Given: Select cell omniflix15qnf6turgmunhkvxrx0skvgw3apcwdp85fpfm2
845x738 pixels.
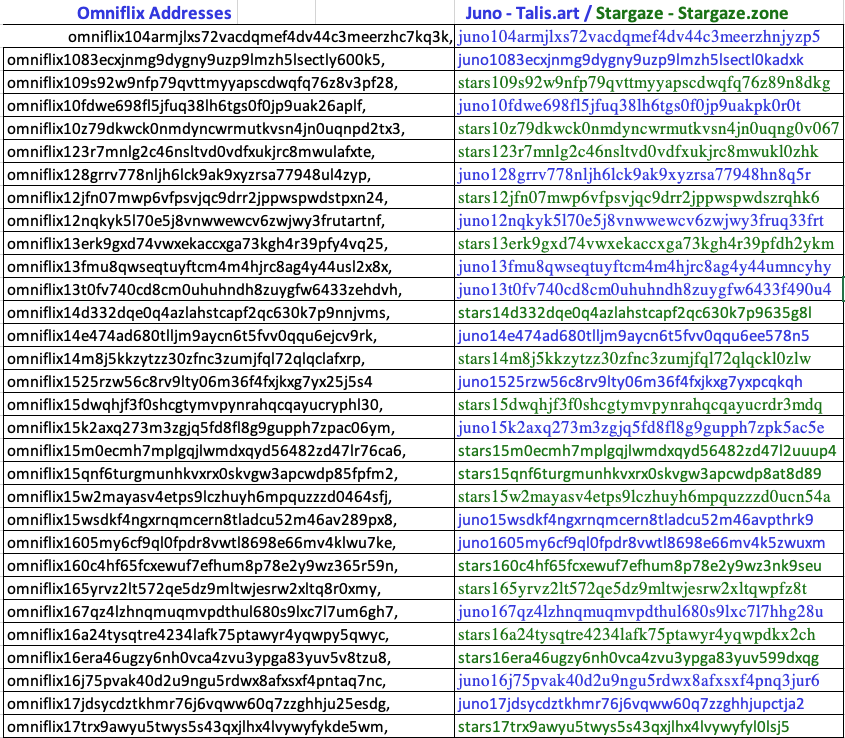Looking at the screenshot, I should pos(229,474).
